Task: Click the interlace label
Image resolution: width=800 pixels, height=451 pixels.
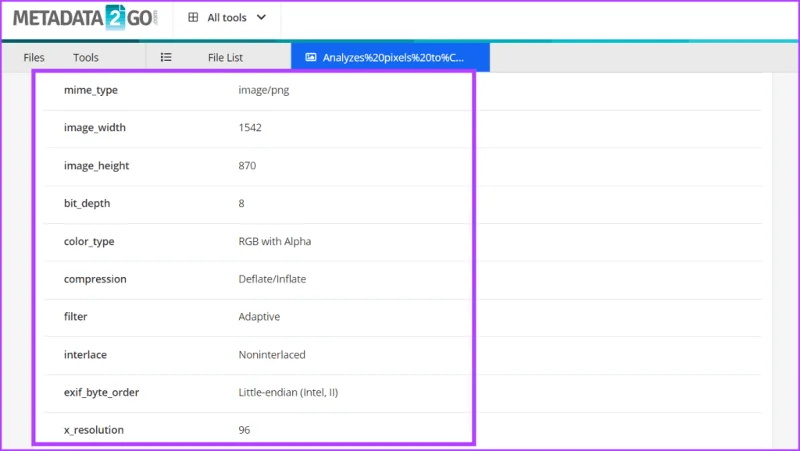Action: pos(85,355)
